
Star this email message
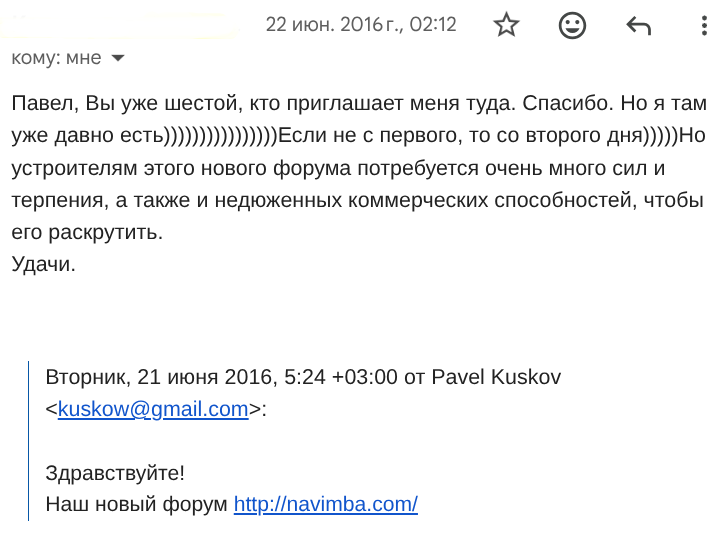[506, 24]
